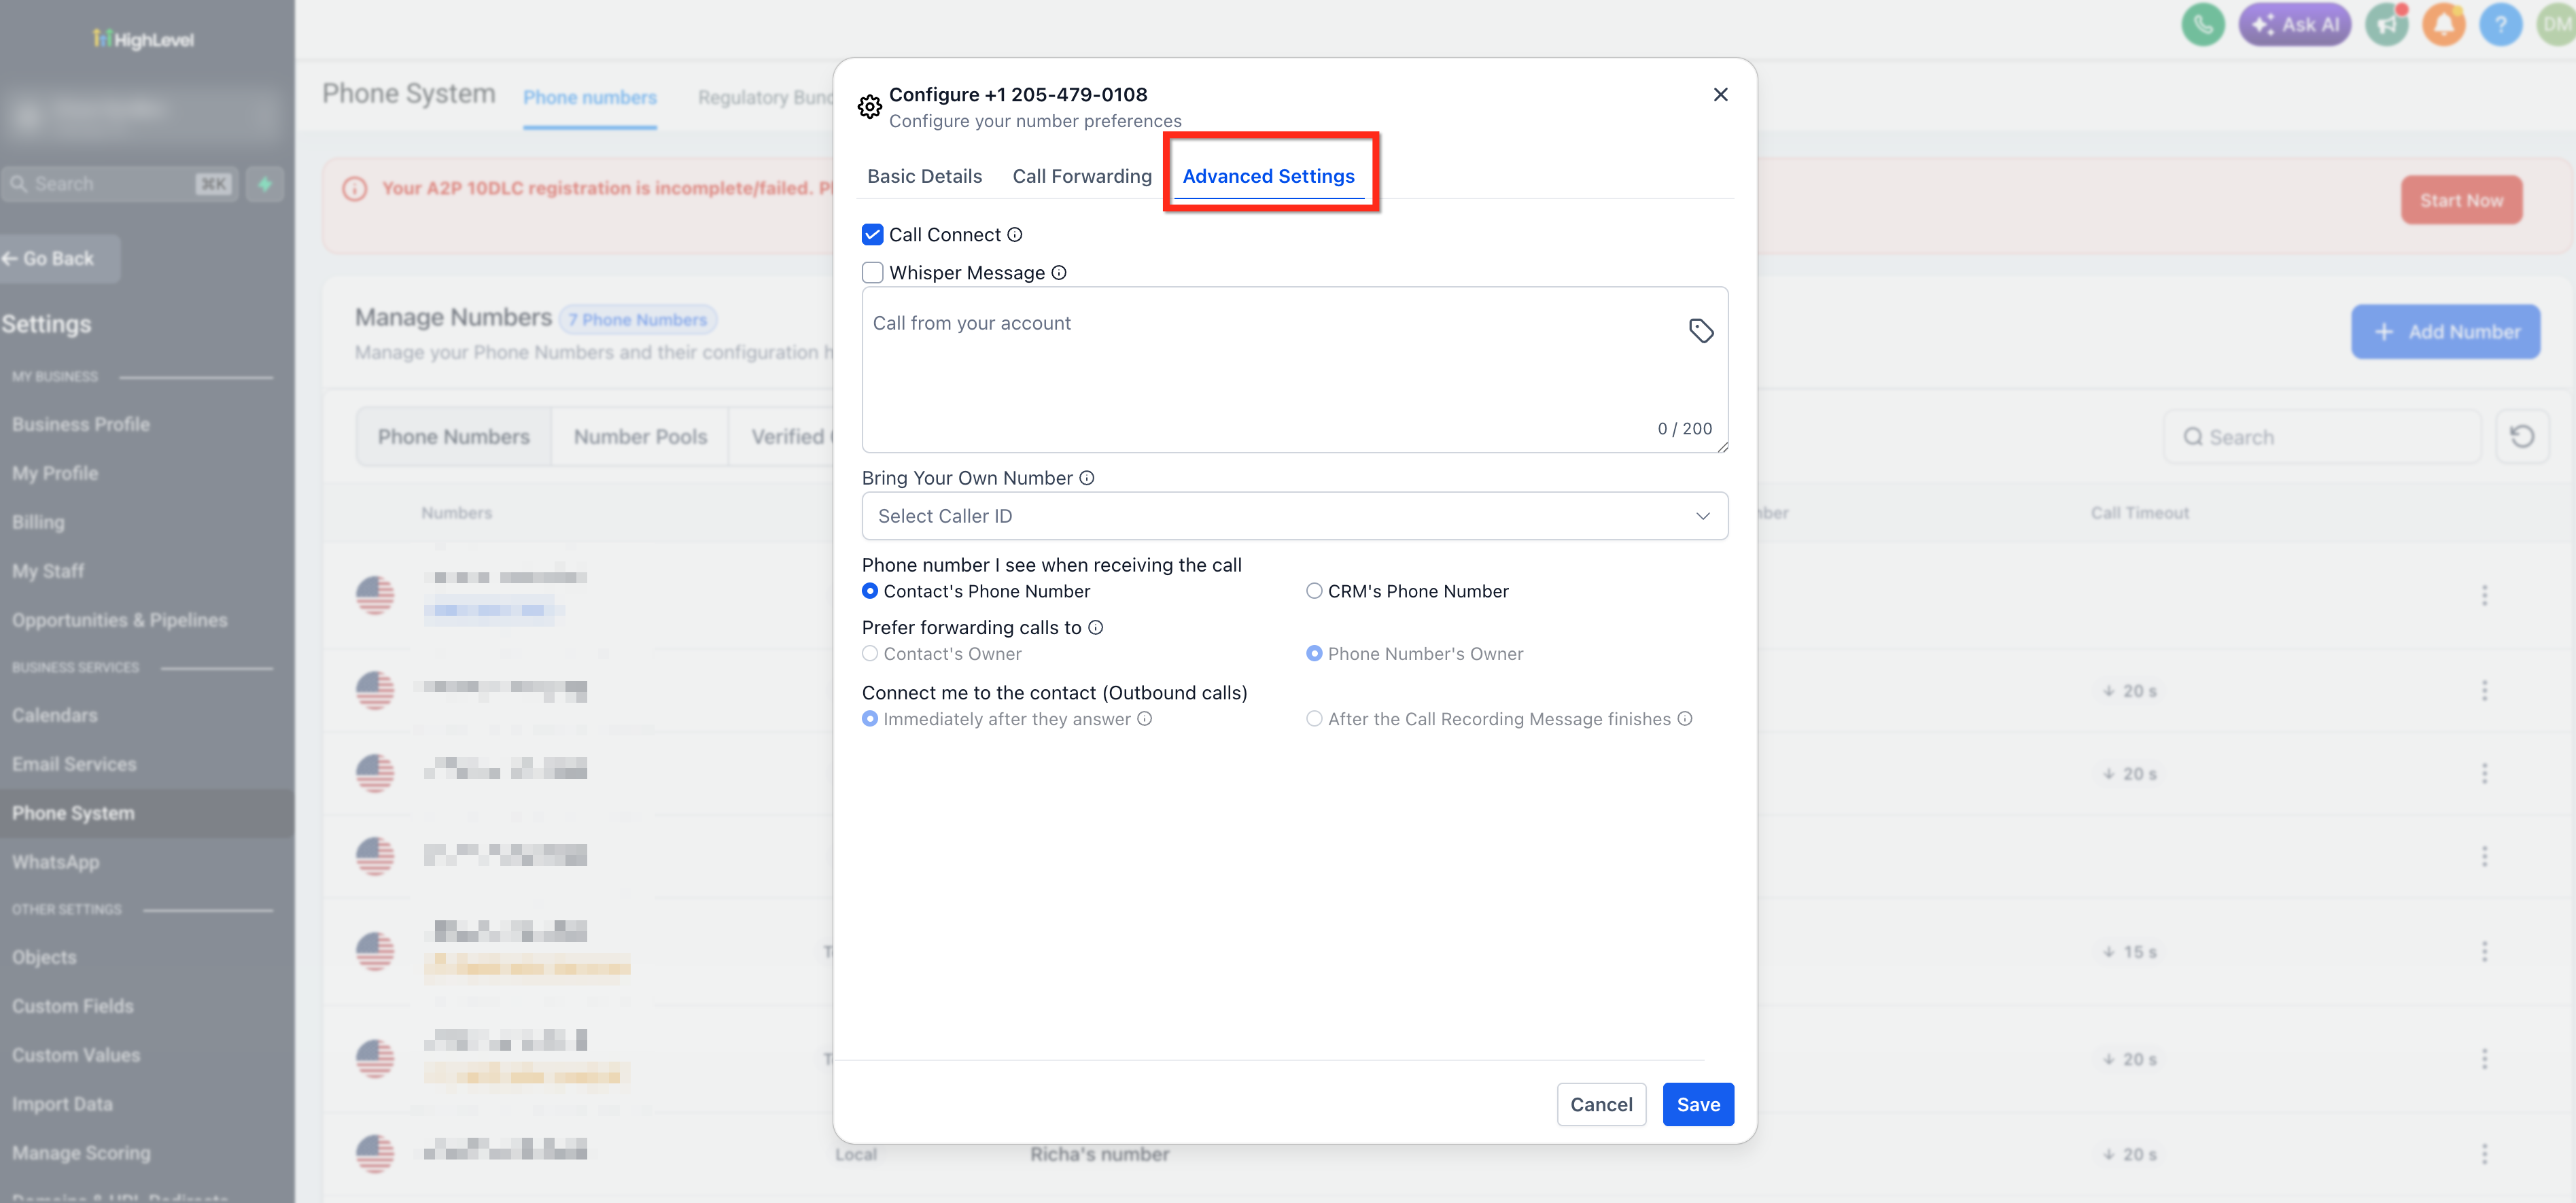Open Billing settings in sidebar
The image size is (2576, 1203).
click(38, 523)
